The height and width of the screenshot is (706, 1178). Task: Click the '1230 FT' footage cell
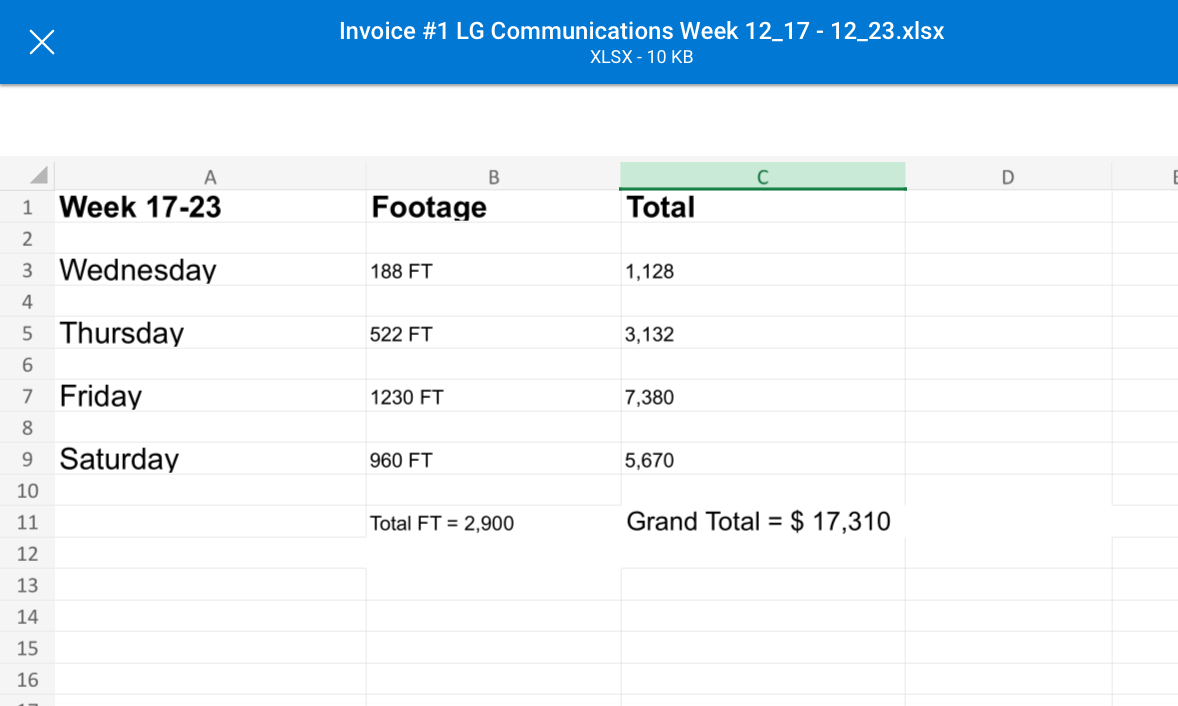point(494,396)
